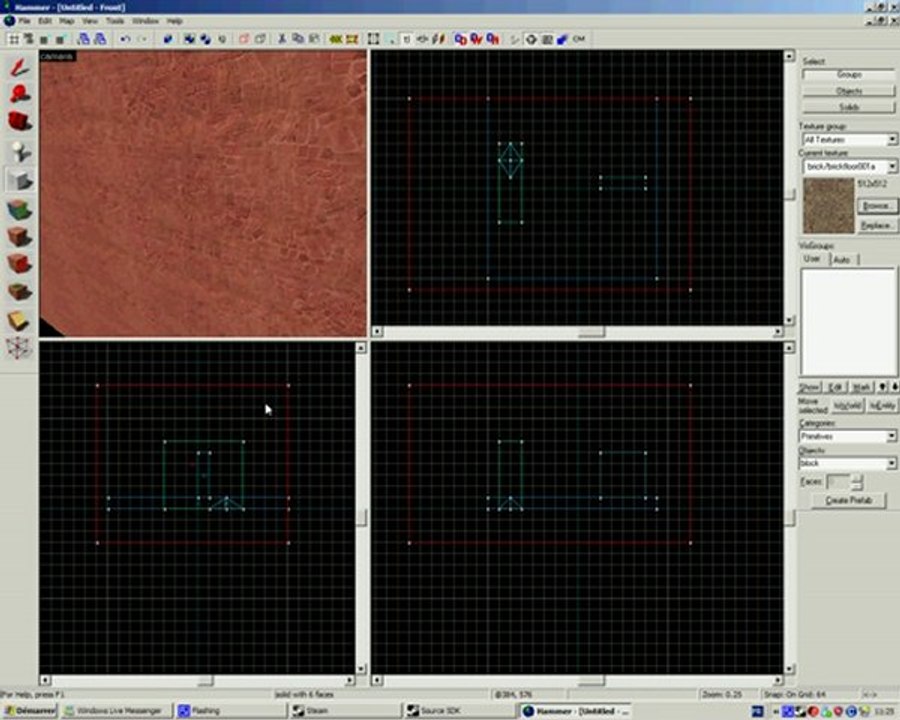Switch to the VisGroups User tab
This screenshot has width=900, height=720.
[x=812, y=259]
